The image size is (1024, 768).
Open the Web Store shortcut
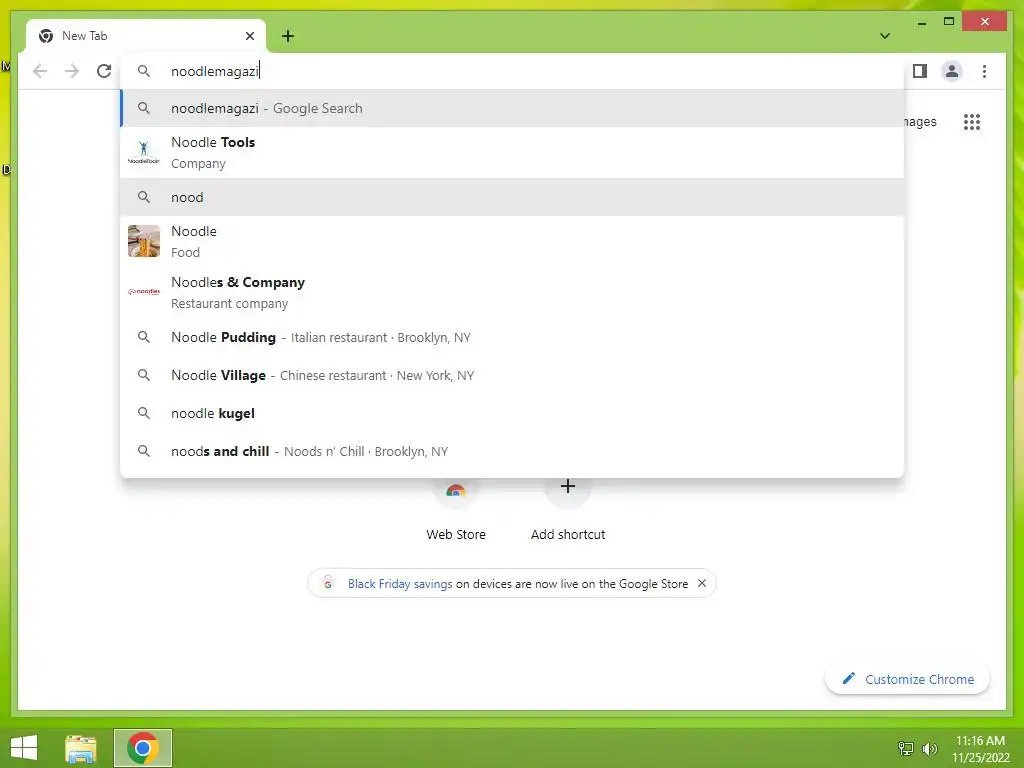456,509
